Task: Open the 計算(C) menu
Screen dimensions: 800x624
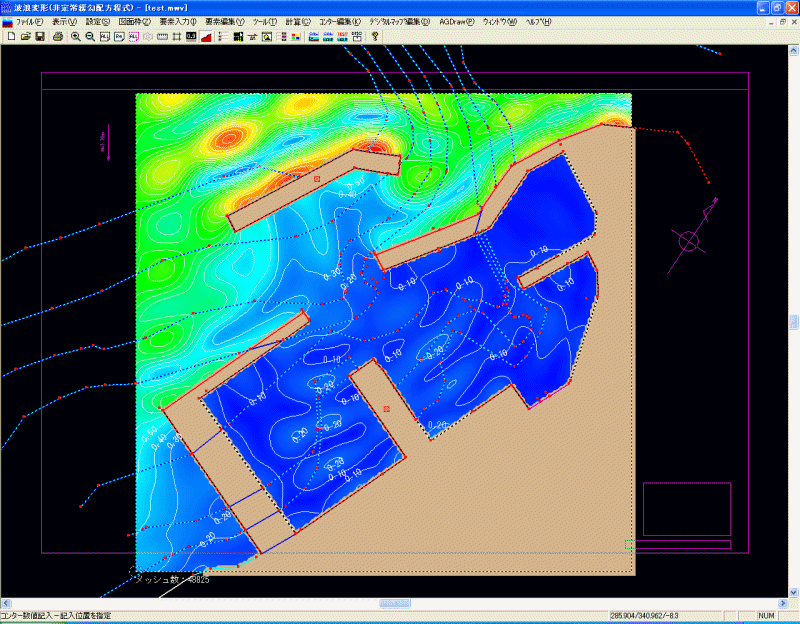Action: point(299,21)
